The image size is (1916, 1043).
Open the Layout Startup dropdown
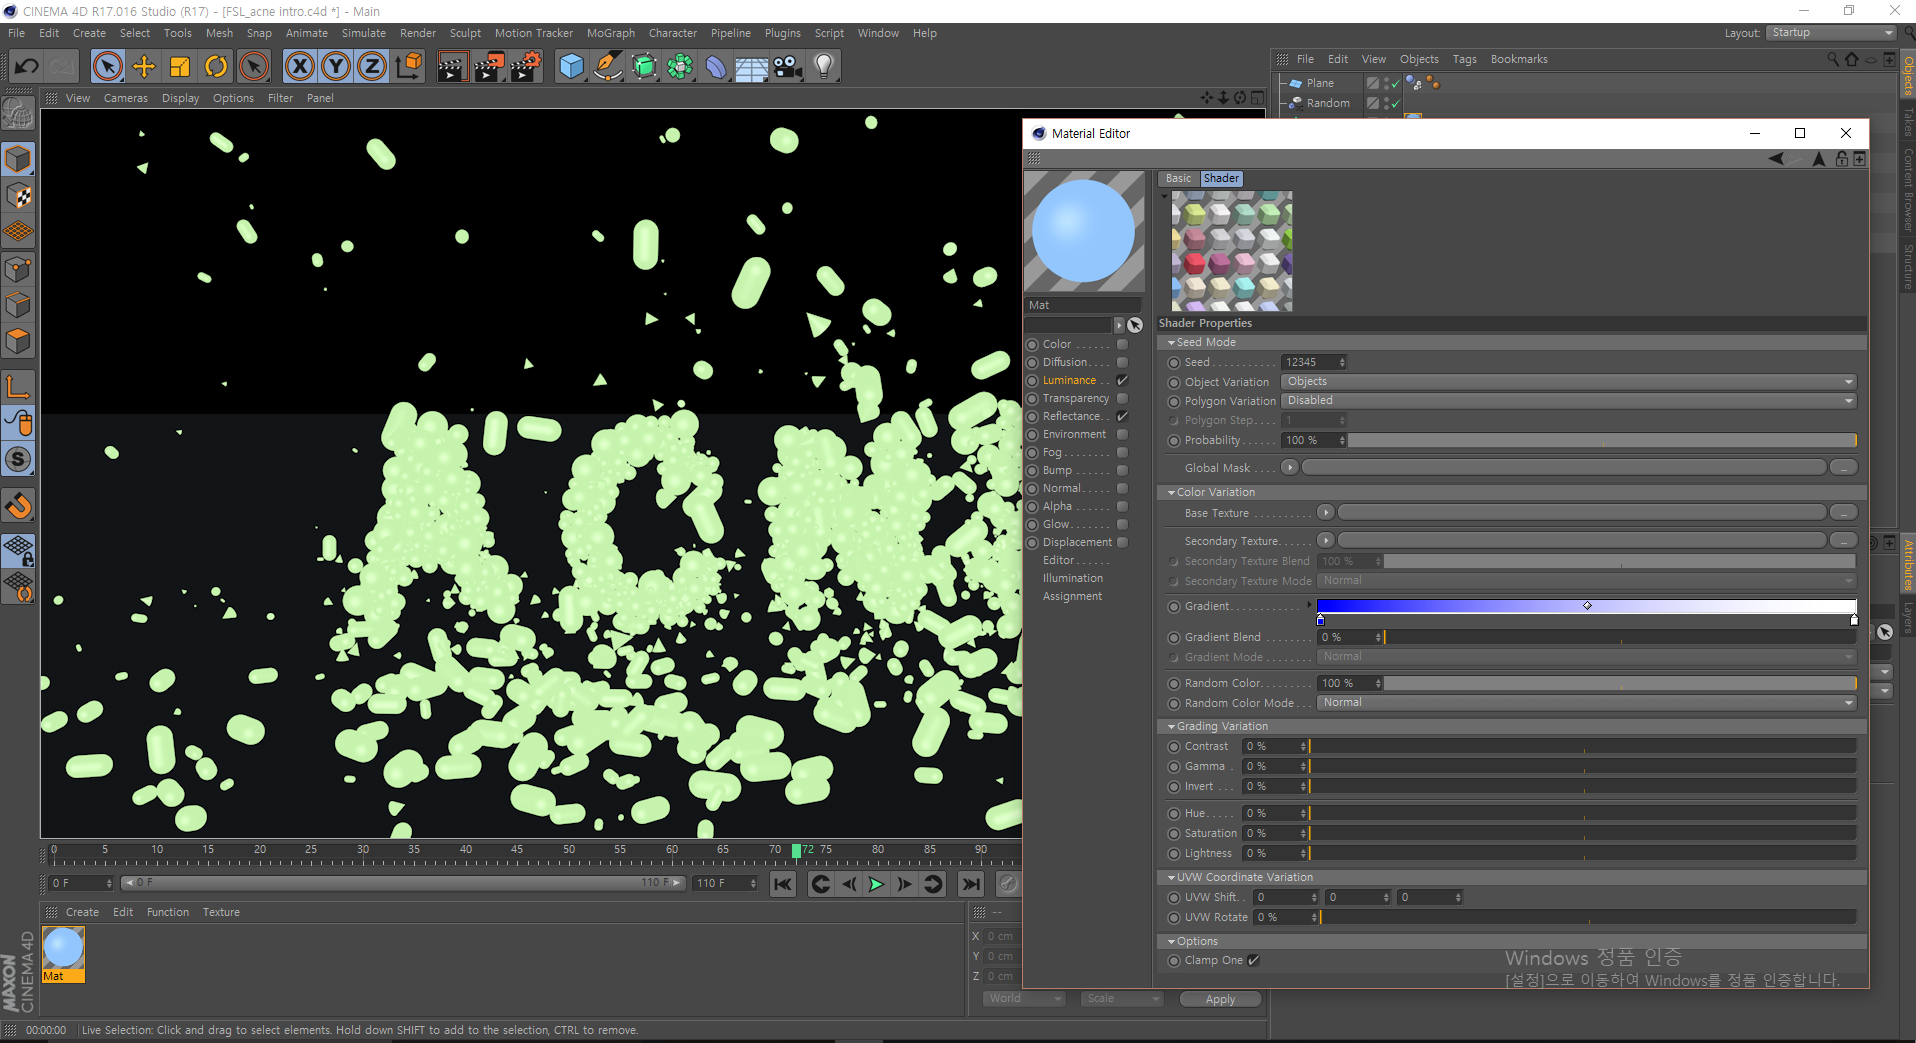(1832, 33)
